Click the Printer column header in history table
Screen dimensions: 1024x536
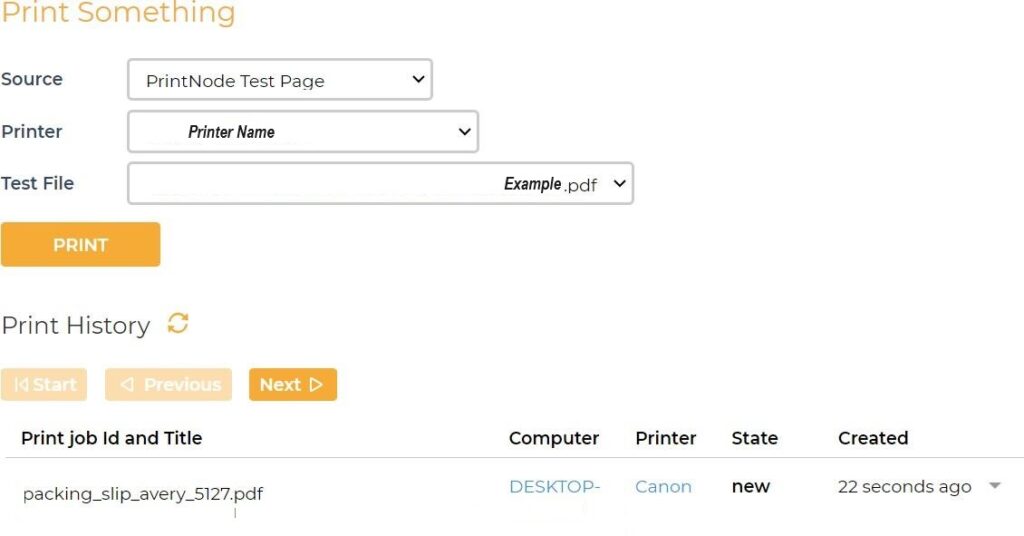pyautogui.click(x=665, y=438)
